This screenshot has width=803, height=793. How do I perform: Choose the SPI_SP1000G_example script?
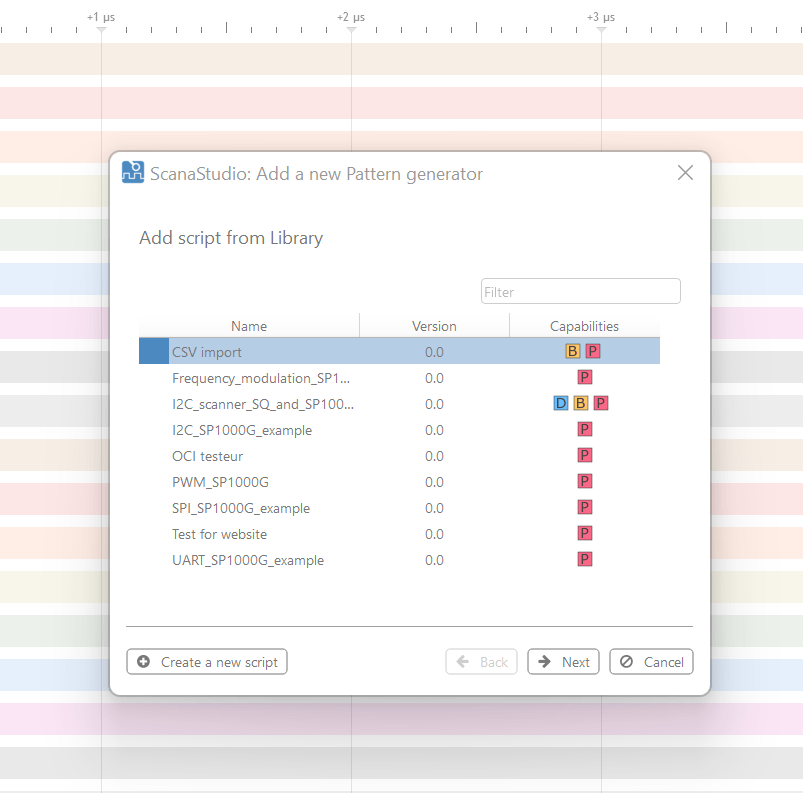pyautogui.click(x=241, y=508)
